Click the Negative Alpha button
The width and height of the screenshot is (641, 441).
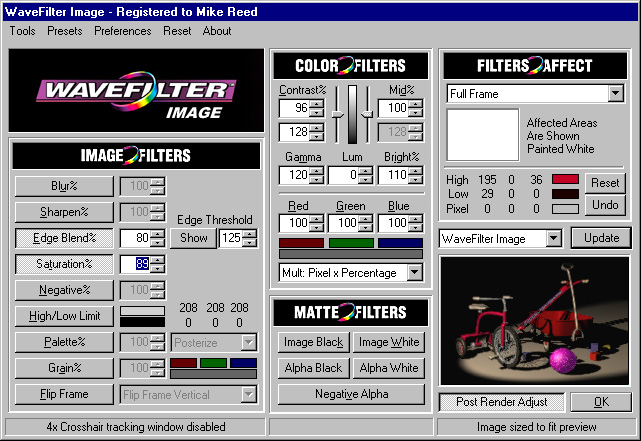pos(352,394)
